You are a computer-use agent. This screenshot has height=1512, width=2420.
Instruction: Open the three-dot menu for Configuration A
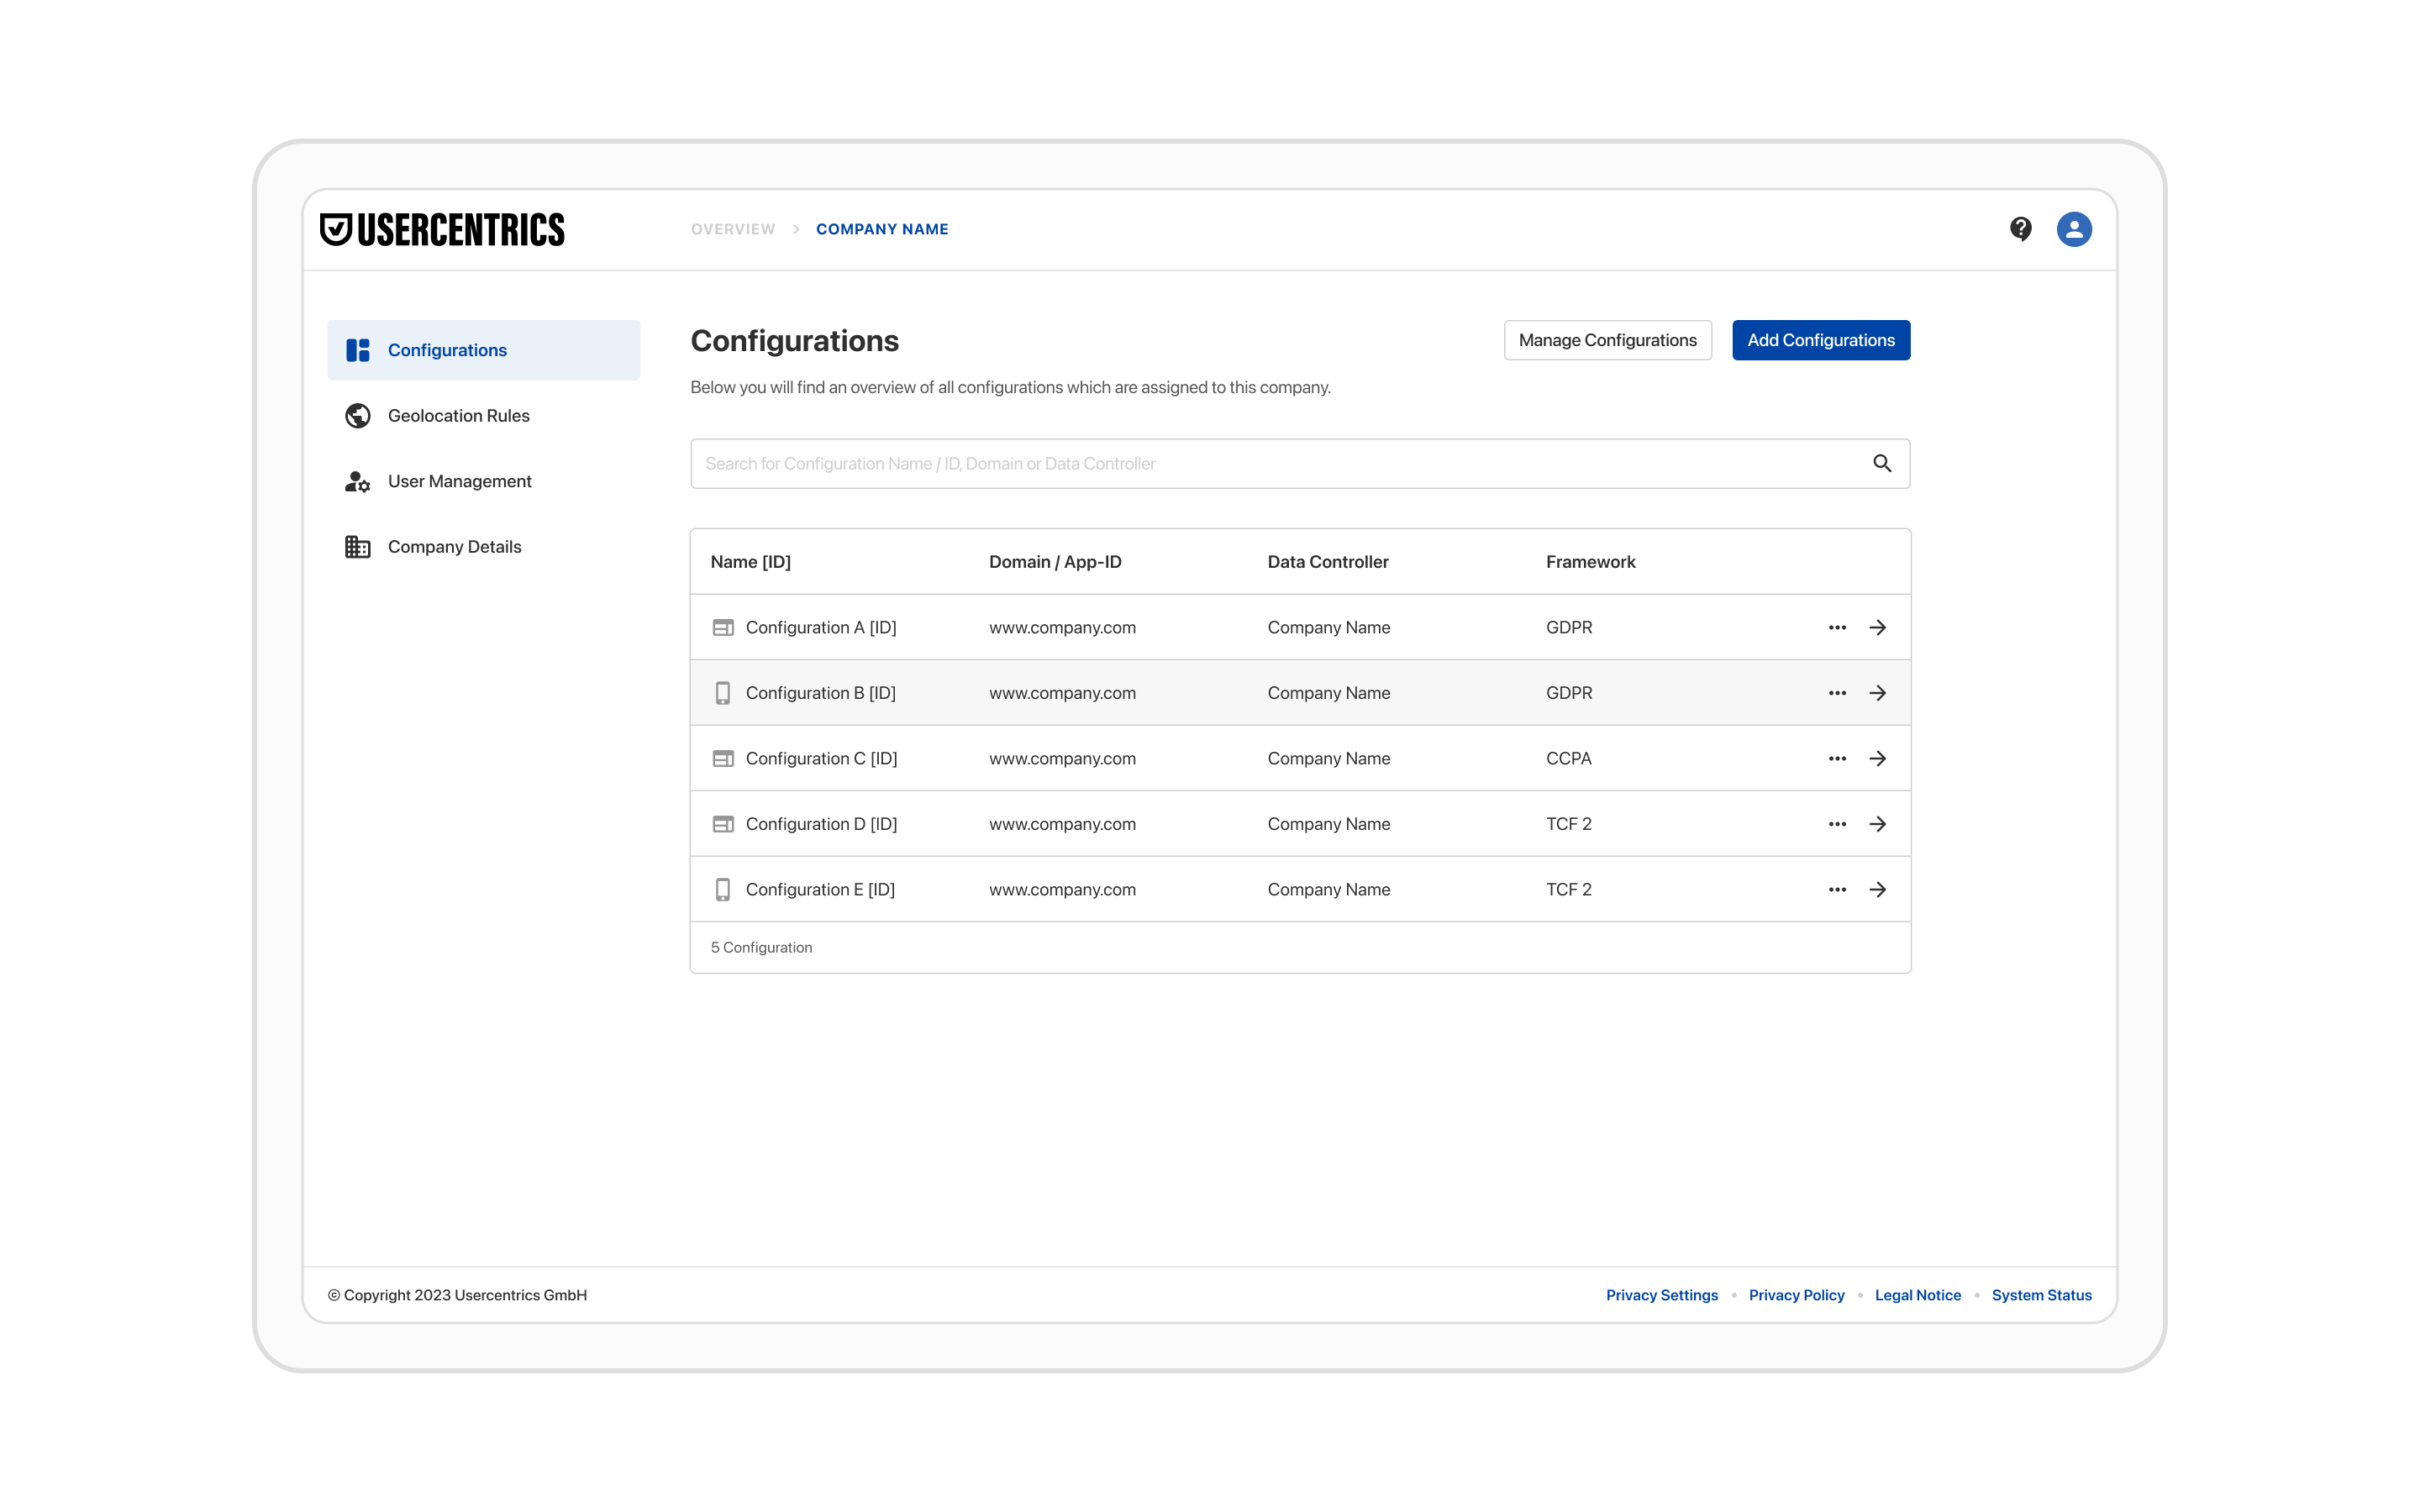pyautogui.click(x=1836, y=627)
